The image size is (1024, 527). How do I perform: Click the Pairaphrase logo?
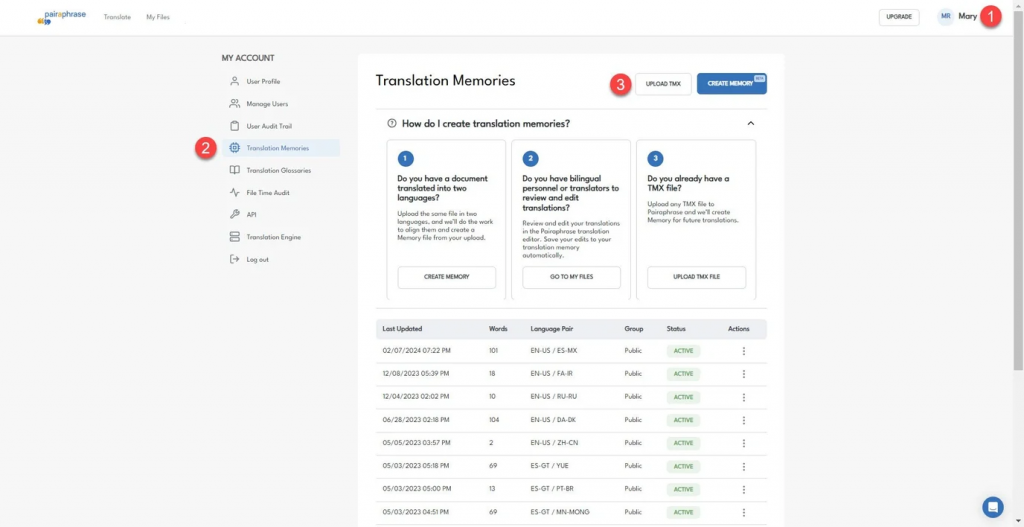61,17
